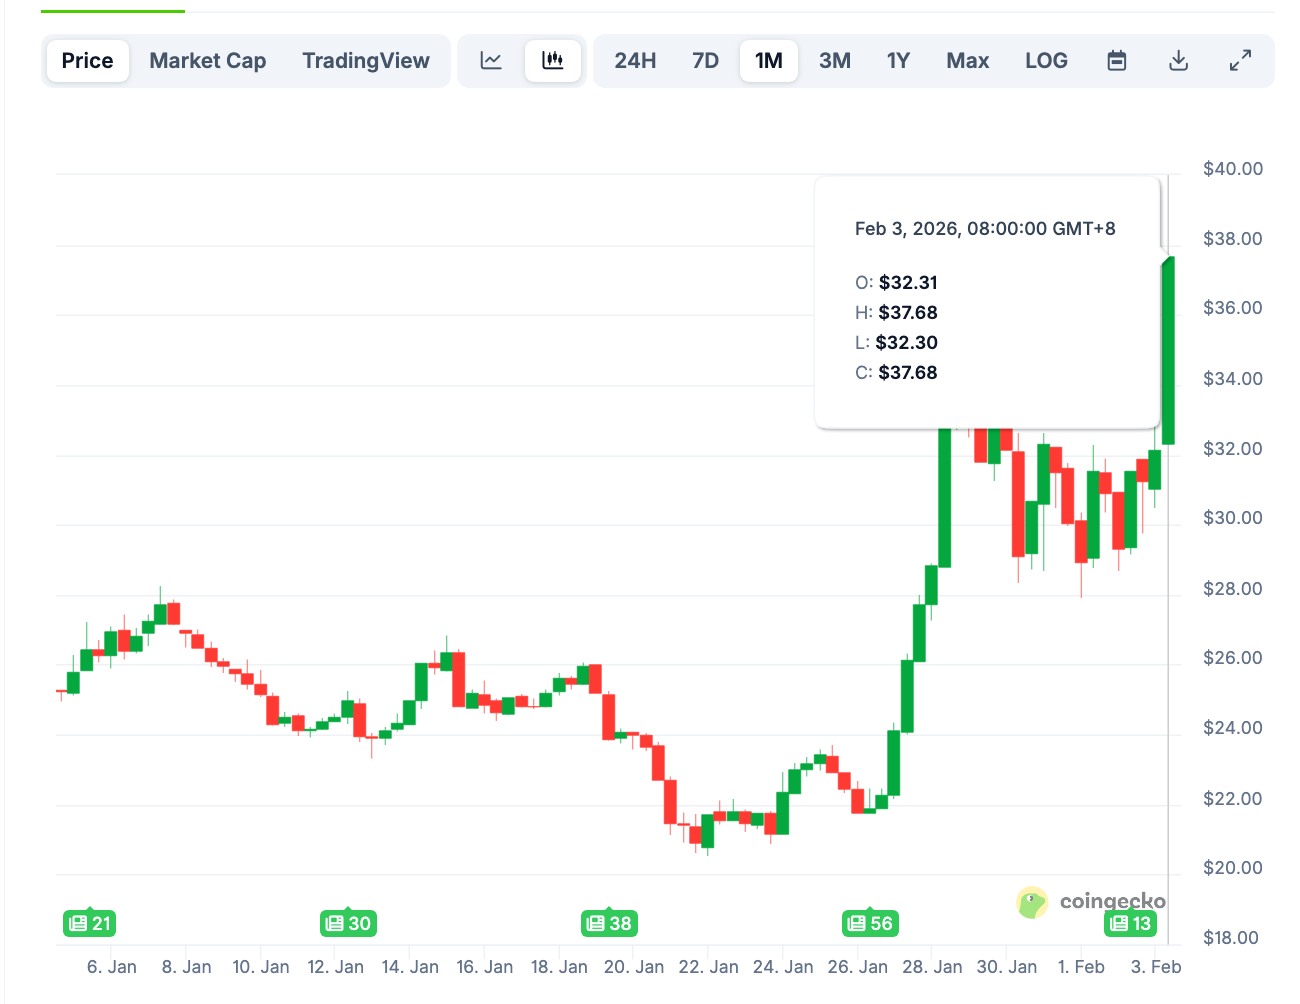Click the '28. Jan' date label

coord(932,967)
